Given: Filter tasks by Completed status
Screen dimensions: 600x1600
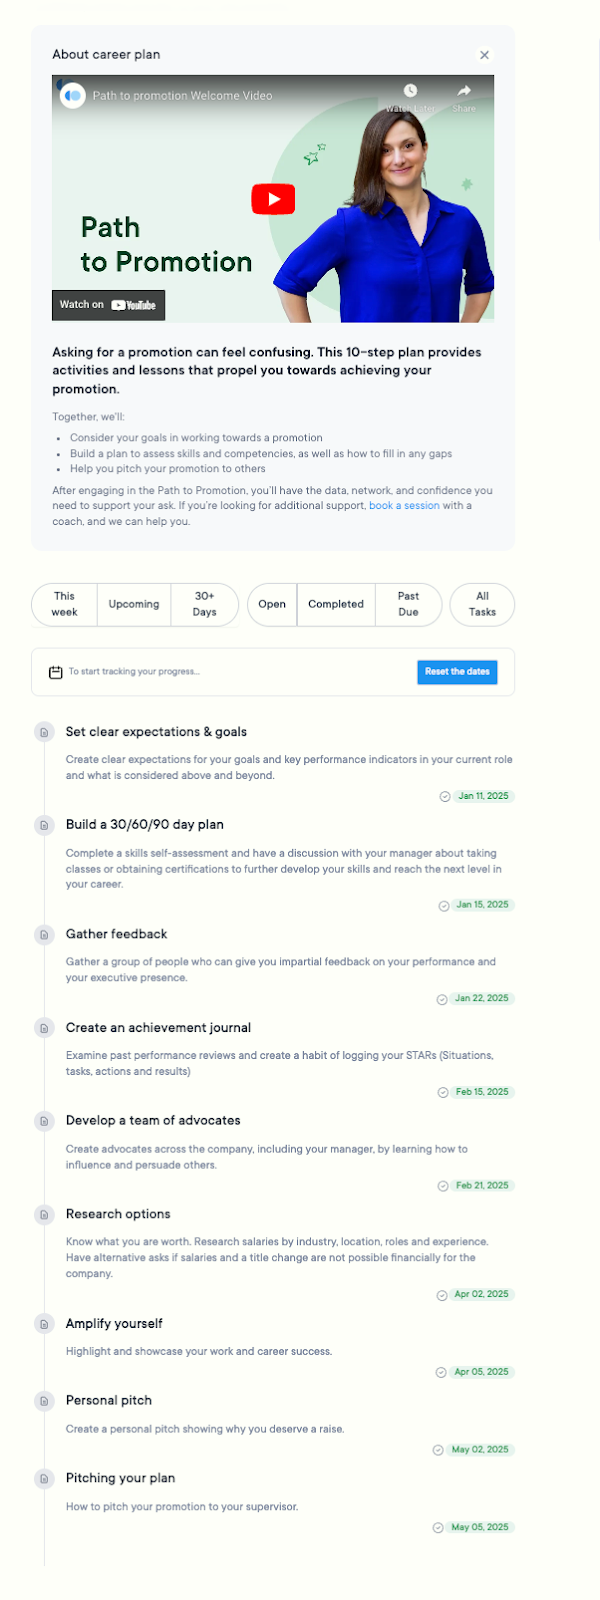Looking at the screenshot, I should (336, 604).
